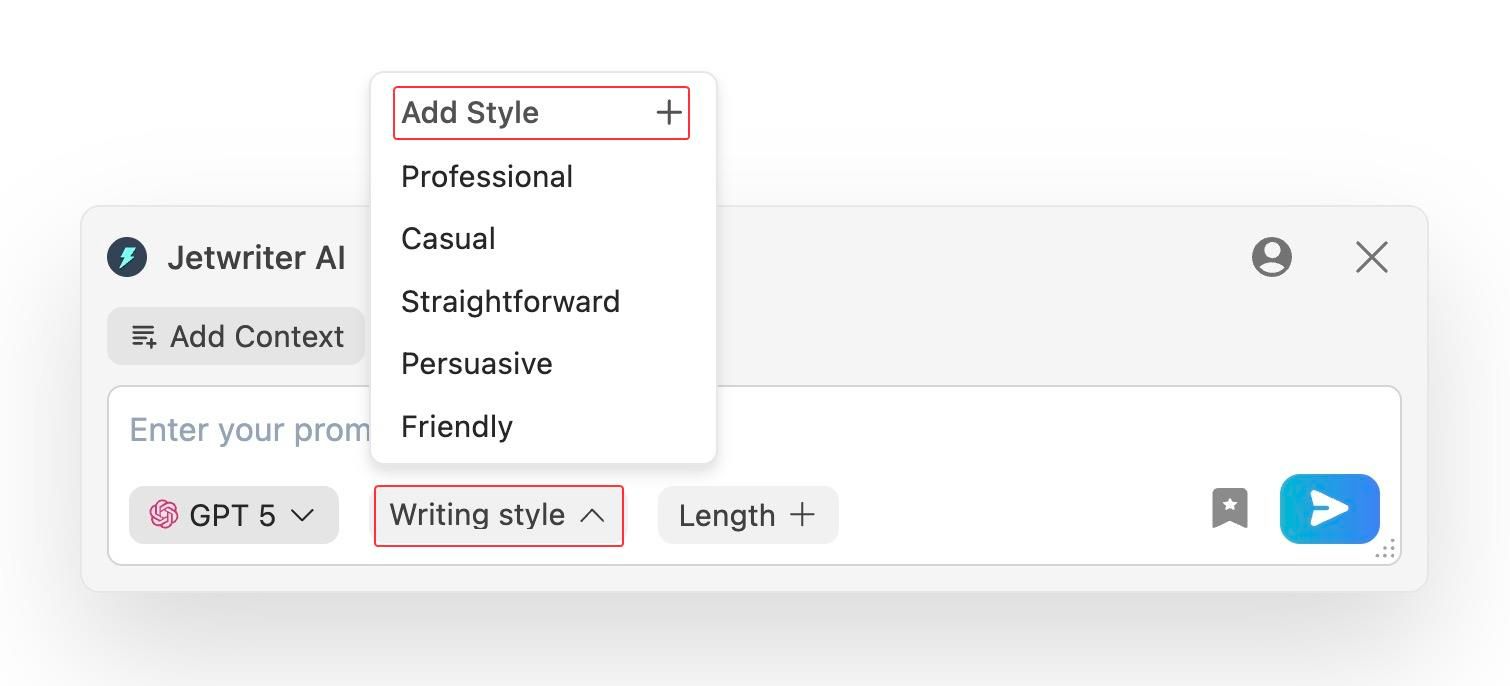The width and height of the screenshot is (1510, 686).
Task: Close the Jetwriter AI panel
Action: coord(1372,257)
